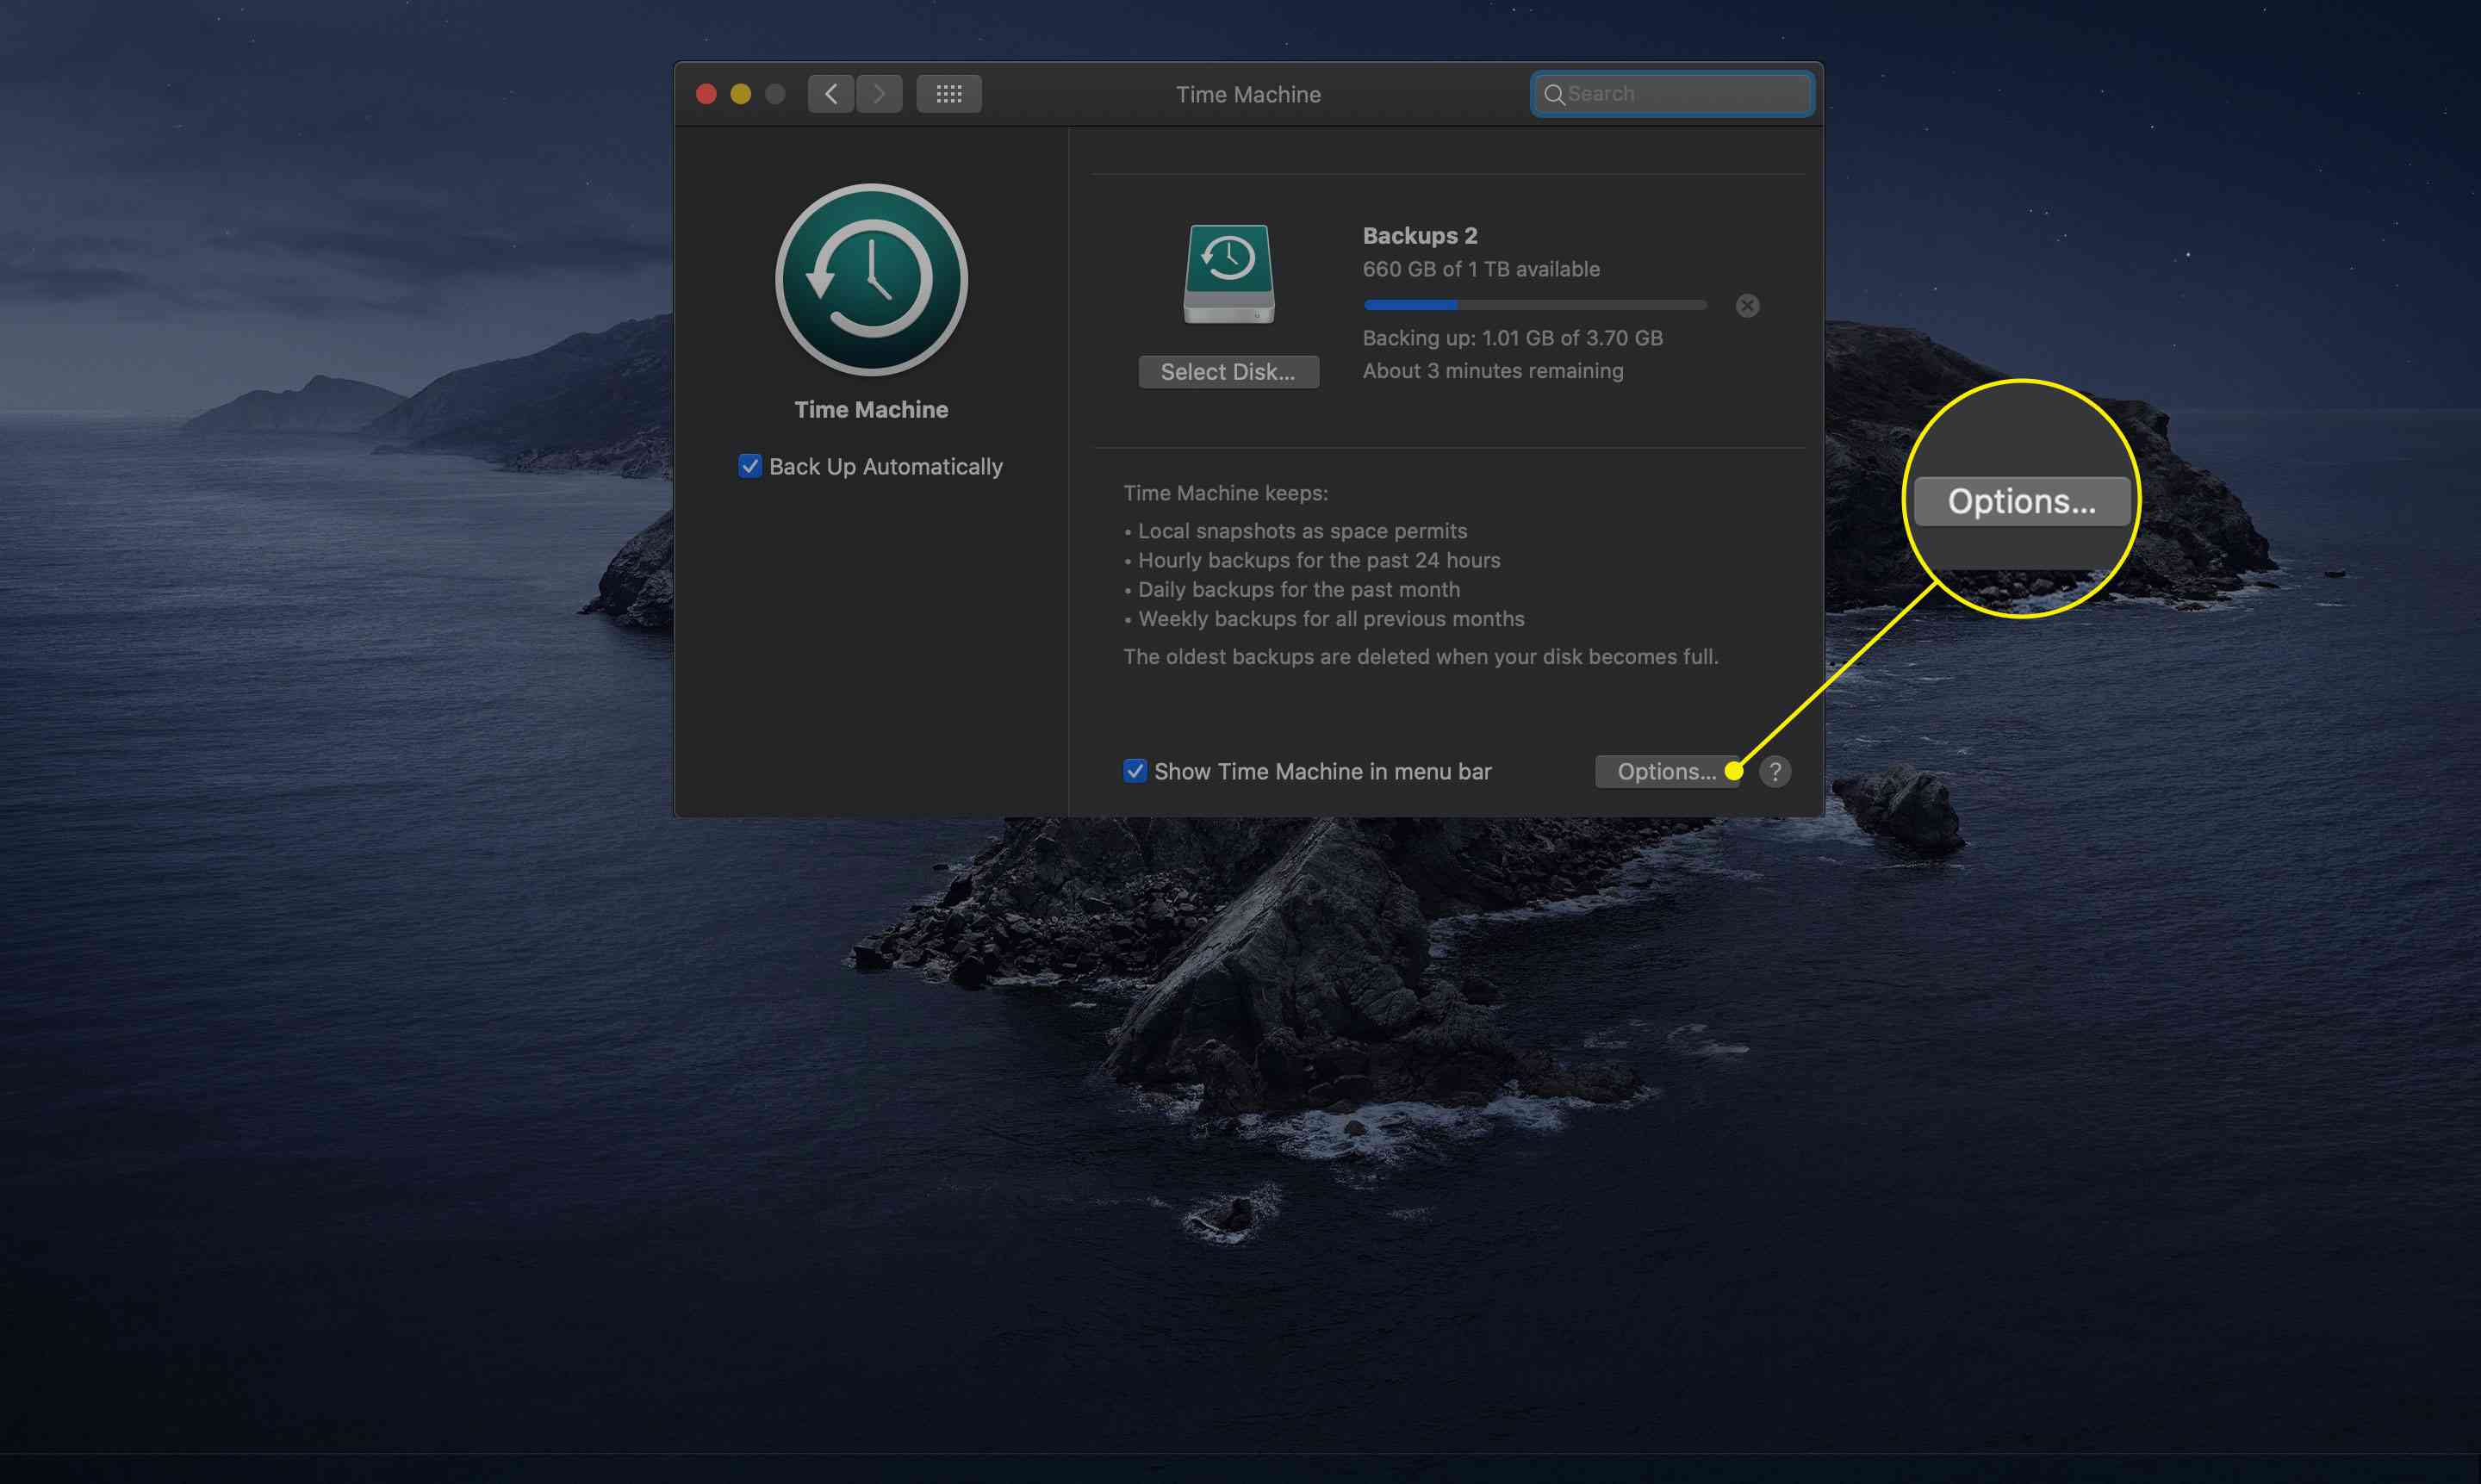Image resolution: width=2481 pixels, height=1484 pixels.
Task: Toggle the Back Up Automatically checkbox
Action: 749,466
